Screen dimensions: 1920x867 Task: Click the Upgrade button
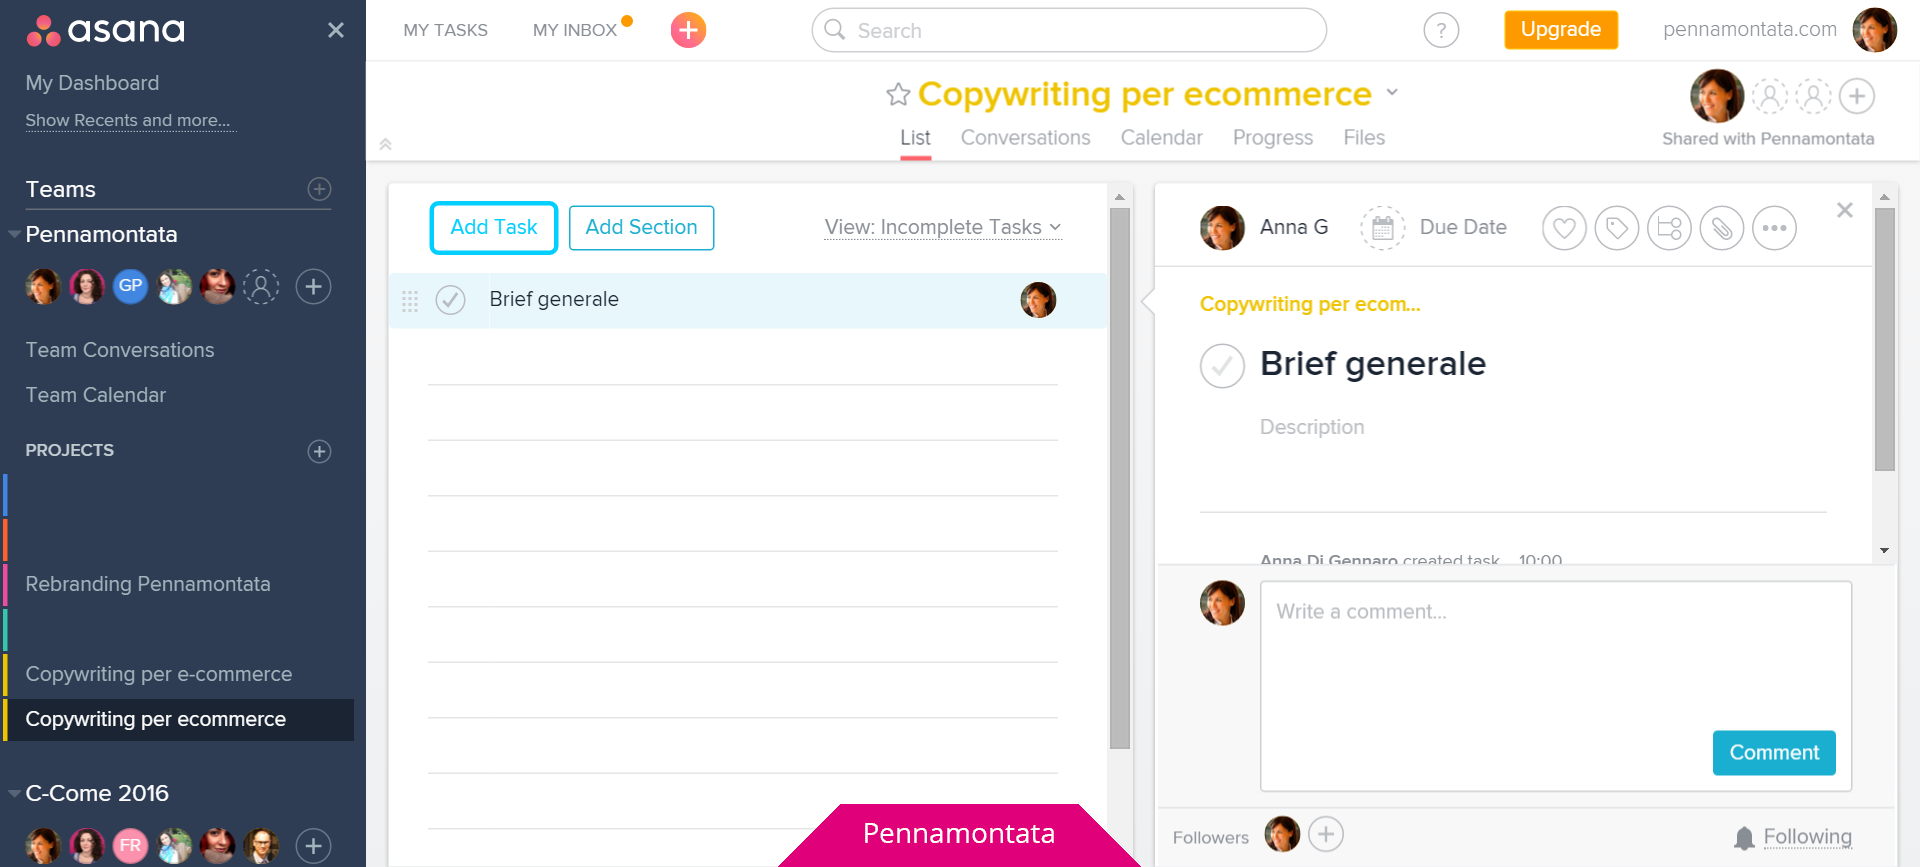1560,30
